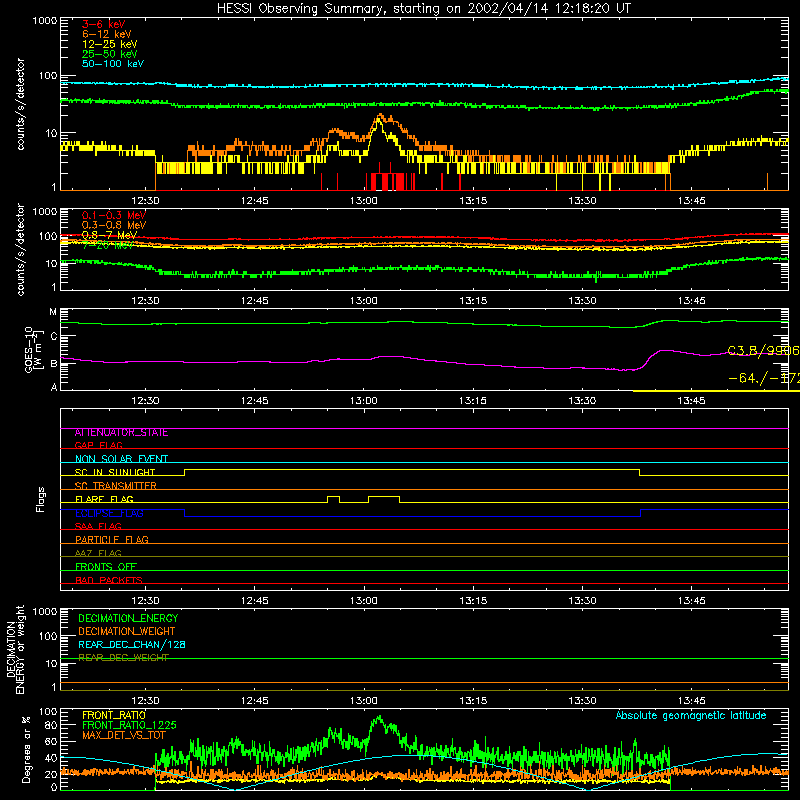The image size is (800, 800).
Task: Click the vertical Flags axis label
Action: [41, 499]
